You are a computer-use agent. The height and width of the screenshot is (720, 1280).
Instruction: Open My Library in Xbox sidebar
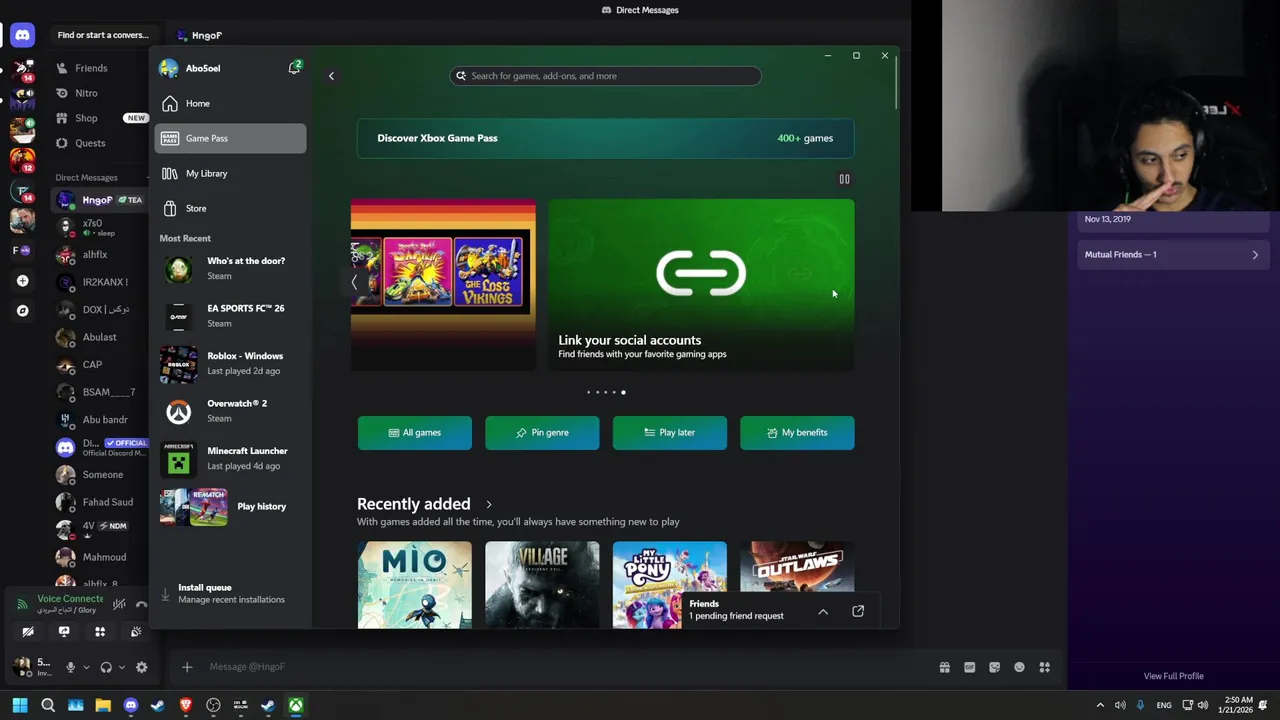[x=230, y=173]
